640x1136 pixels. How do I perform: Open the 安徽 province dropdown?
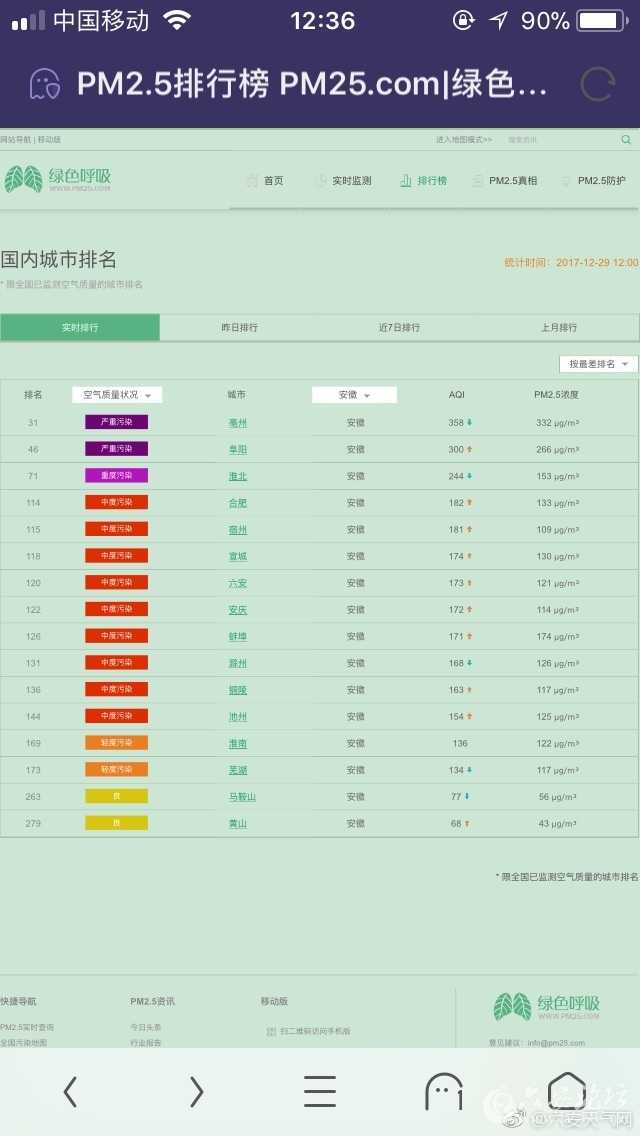tap(354, 395)
